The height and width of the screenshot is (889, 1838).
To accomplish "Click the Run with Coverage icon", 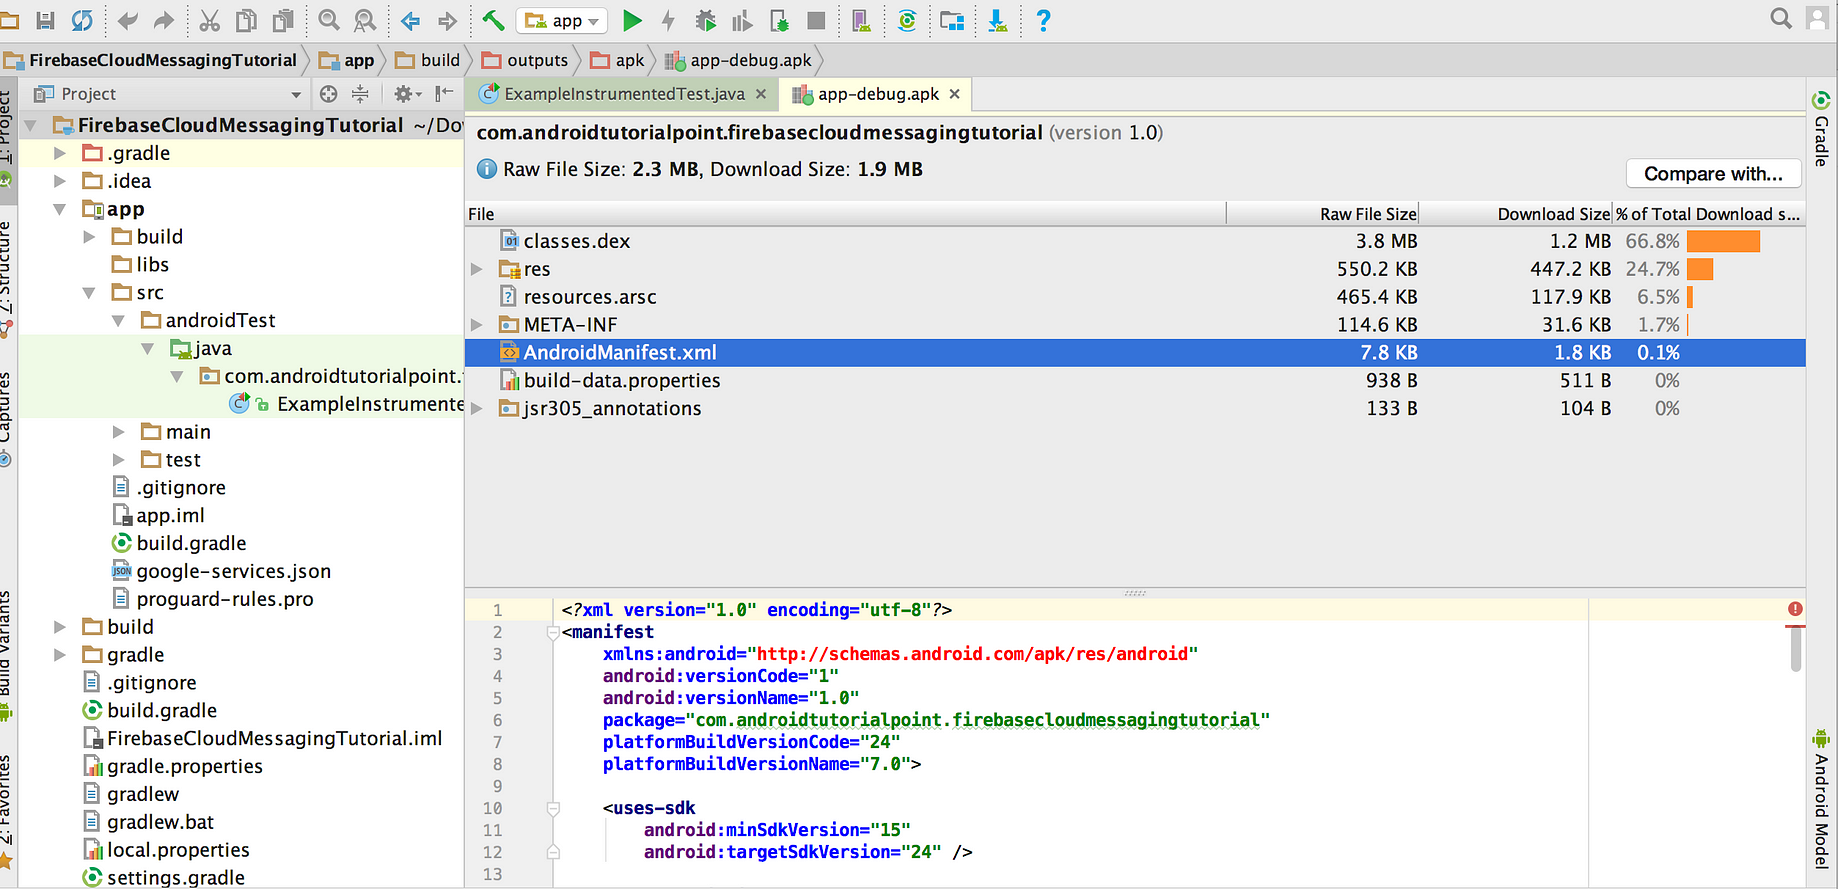I will (x=742, y=20).
